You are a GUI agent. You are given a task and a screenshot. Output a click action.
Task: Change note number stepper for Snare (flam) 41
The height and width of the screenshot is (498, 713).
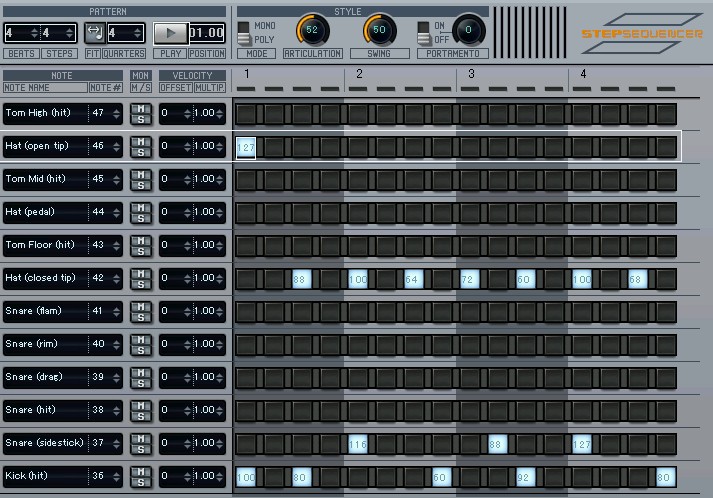click(x=116, y=312)
